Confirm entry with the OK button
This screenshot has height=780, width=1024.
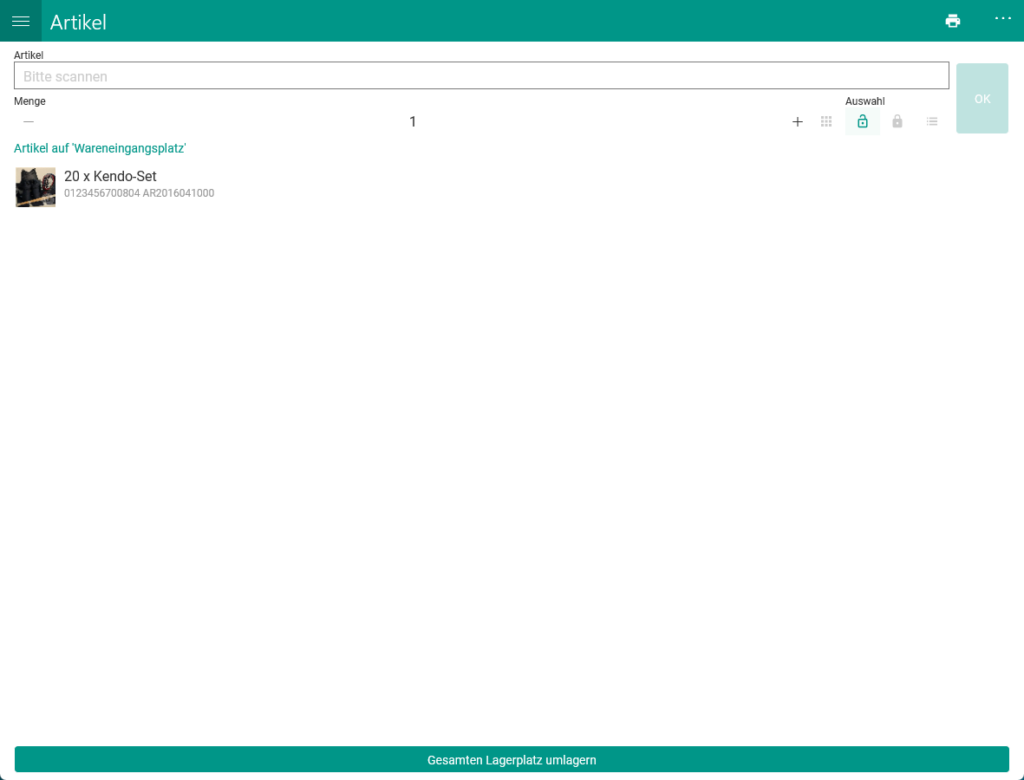981,98
